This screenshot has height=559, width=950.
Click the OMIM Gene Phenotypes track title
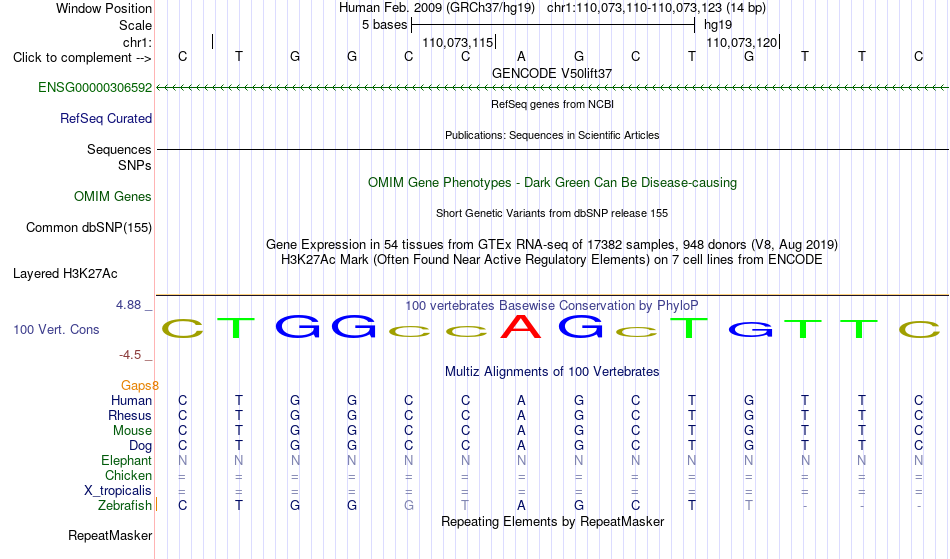[x=553, y=183]
